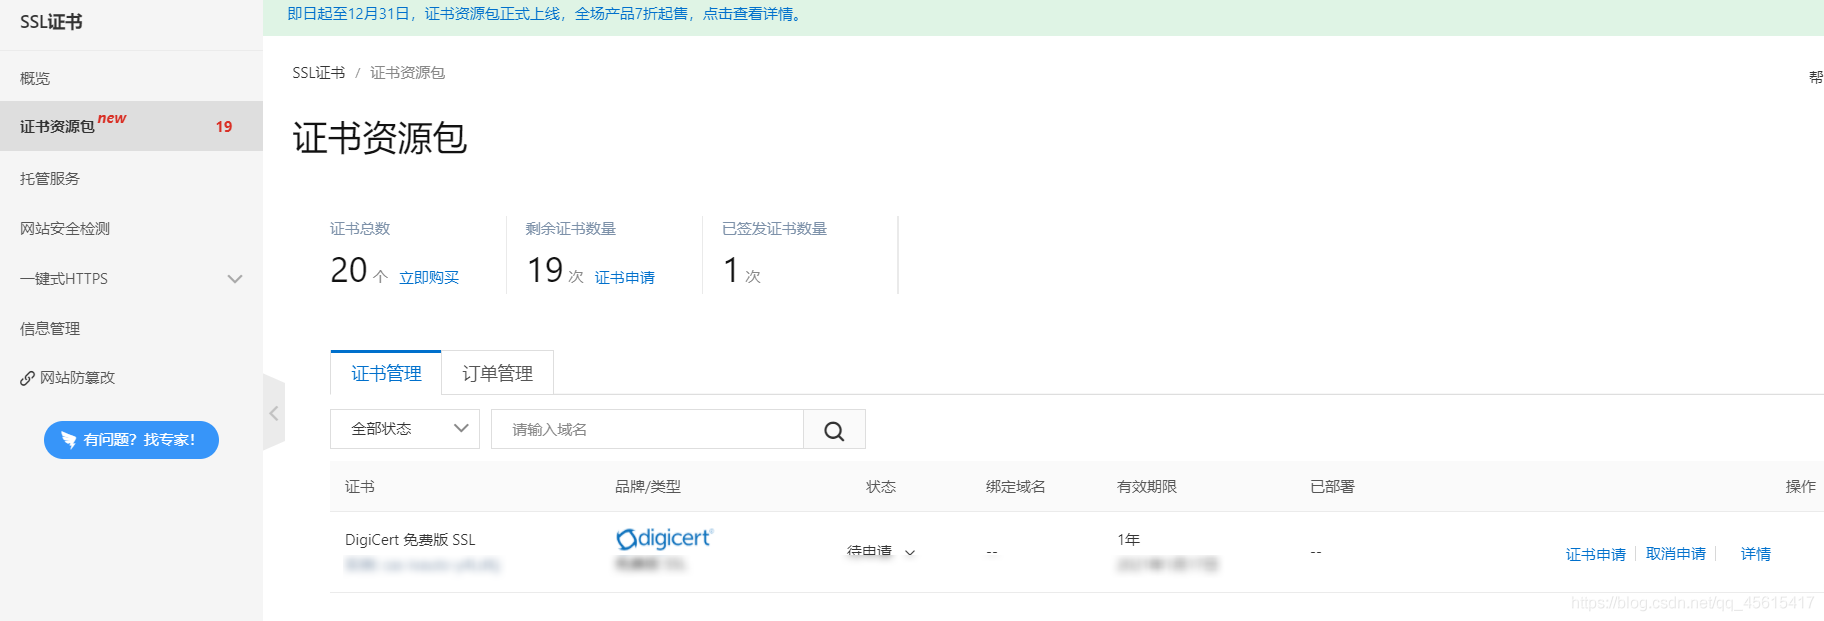Click the DigiCert 免费版 SSL certificate name
The height and width of the screenshot is (621, 1824).
click(x=410, y=540)
